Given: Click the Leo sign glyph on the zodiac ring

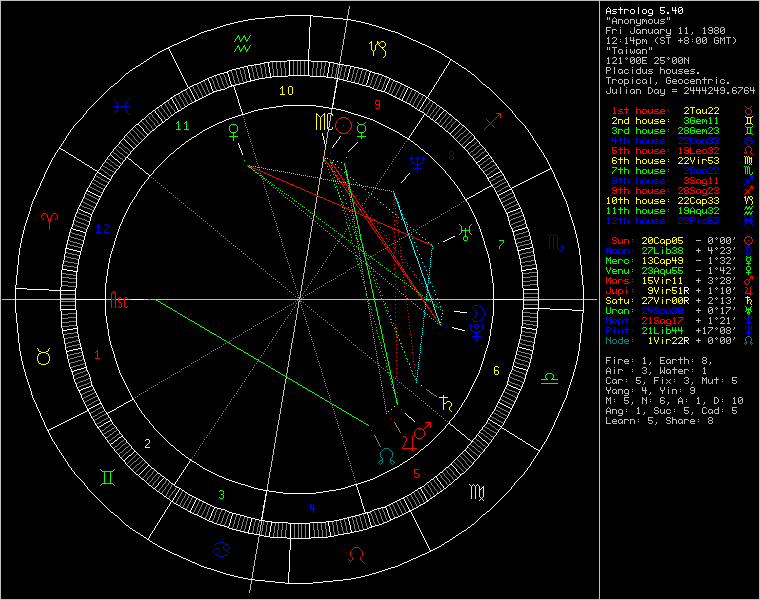Looking at the screenshot, I should 356,555.
